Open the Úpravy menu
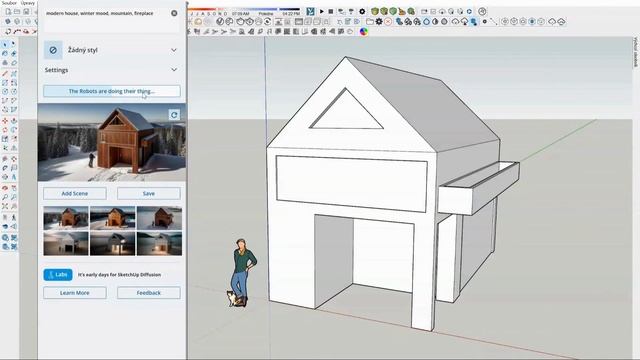The width and height of the screenshot is (640, 360). [28, 3]
